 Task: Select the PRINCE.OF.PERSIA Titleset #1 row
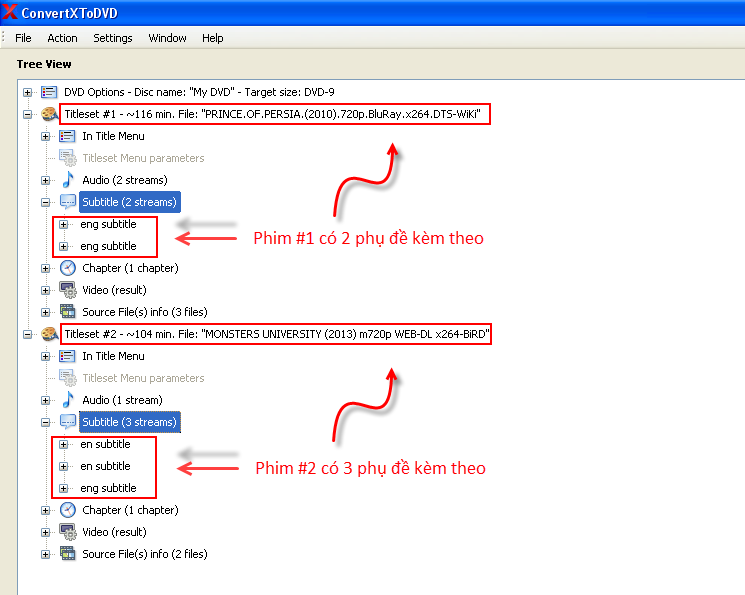coord(273,114)
